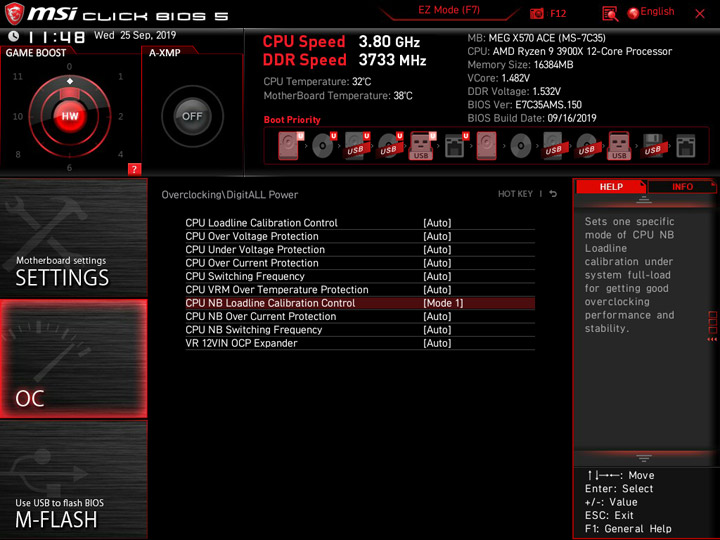
Task: Set Game Boost dial to stage 2
Action: [121, 116]
